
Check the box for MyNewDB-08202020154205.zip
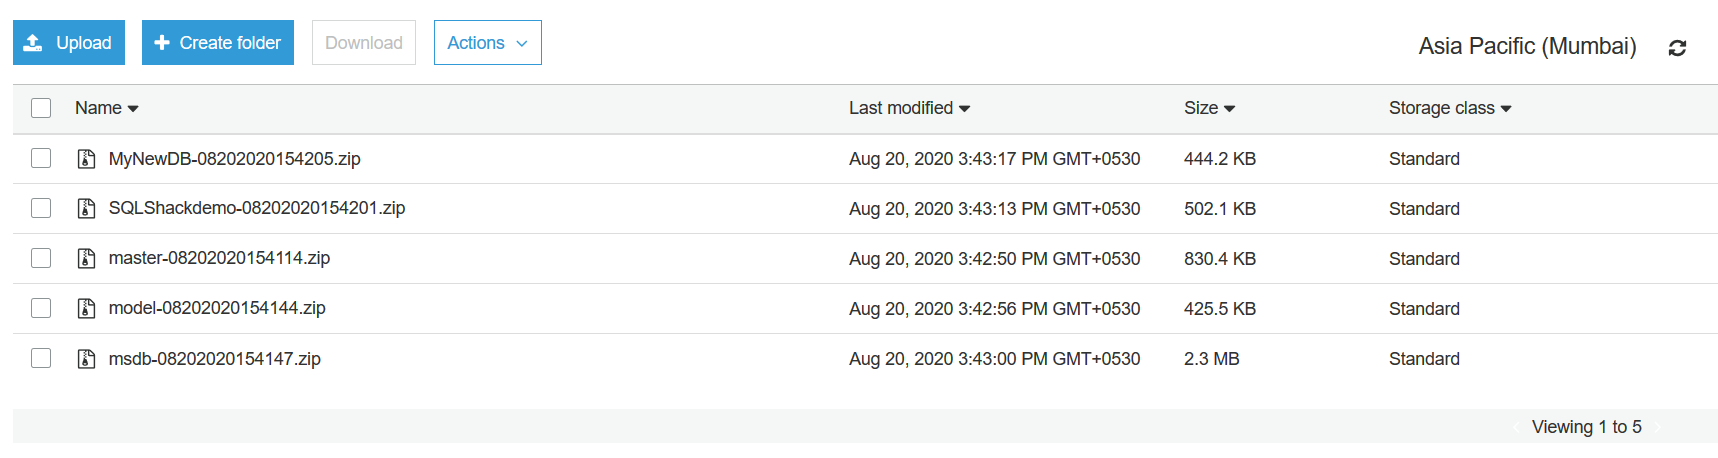coord(41,158)
